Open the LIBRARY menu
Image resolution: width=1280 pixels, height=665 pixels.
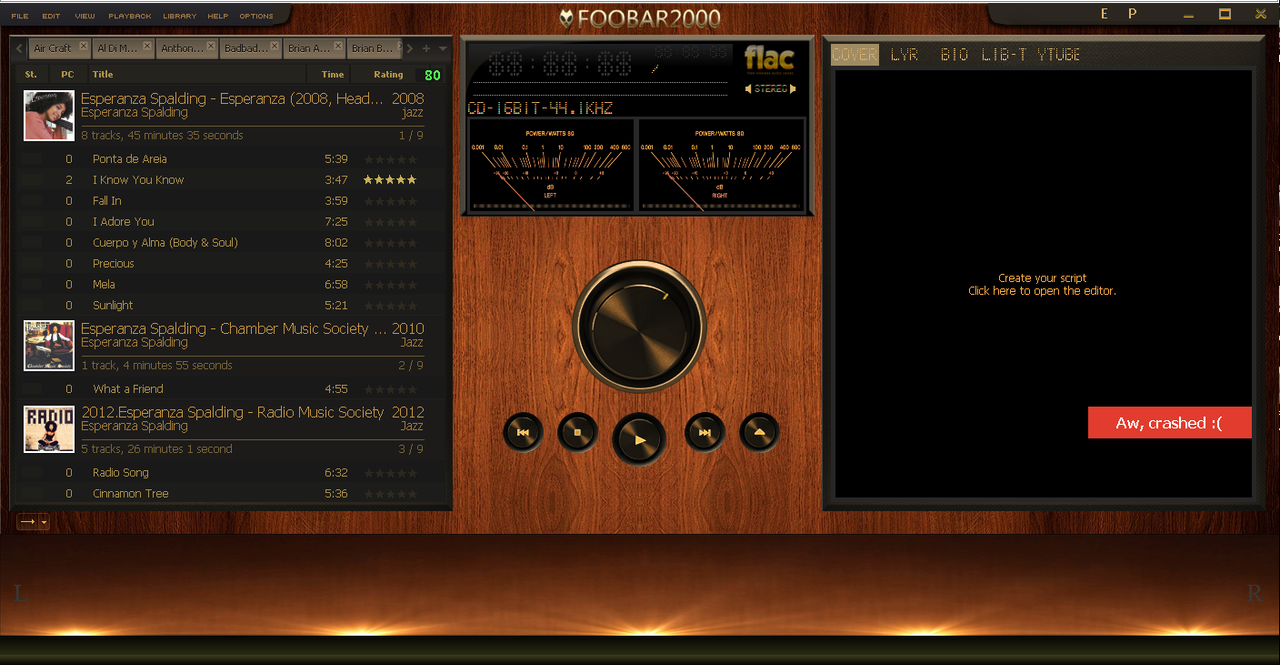point(180,16)
